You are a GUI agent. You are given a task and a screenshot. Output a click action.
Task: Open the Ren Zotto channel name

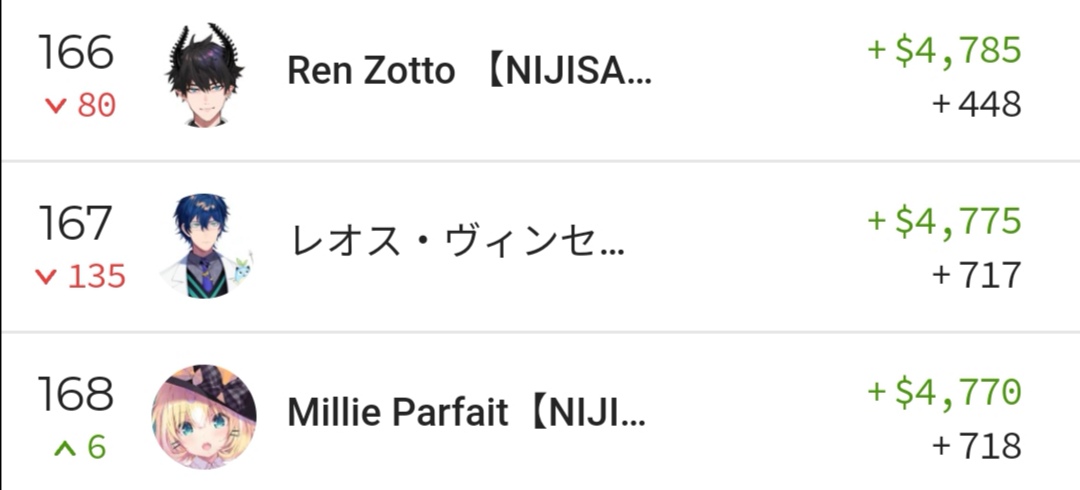(x=469, y=70)
